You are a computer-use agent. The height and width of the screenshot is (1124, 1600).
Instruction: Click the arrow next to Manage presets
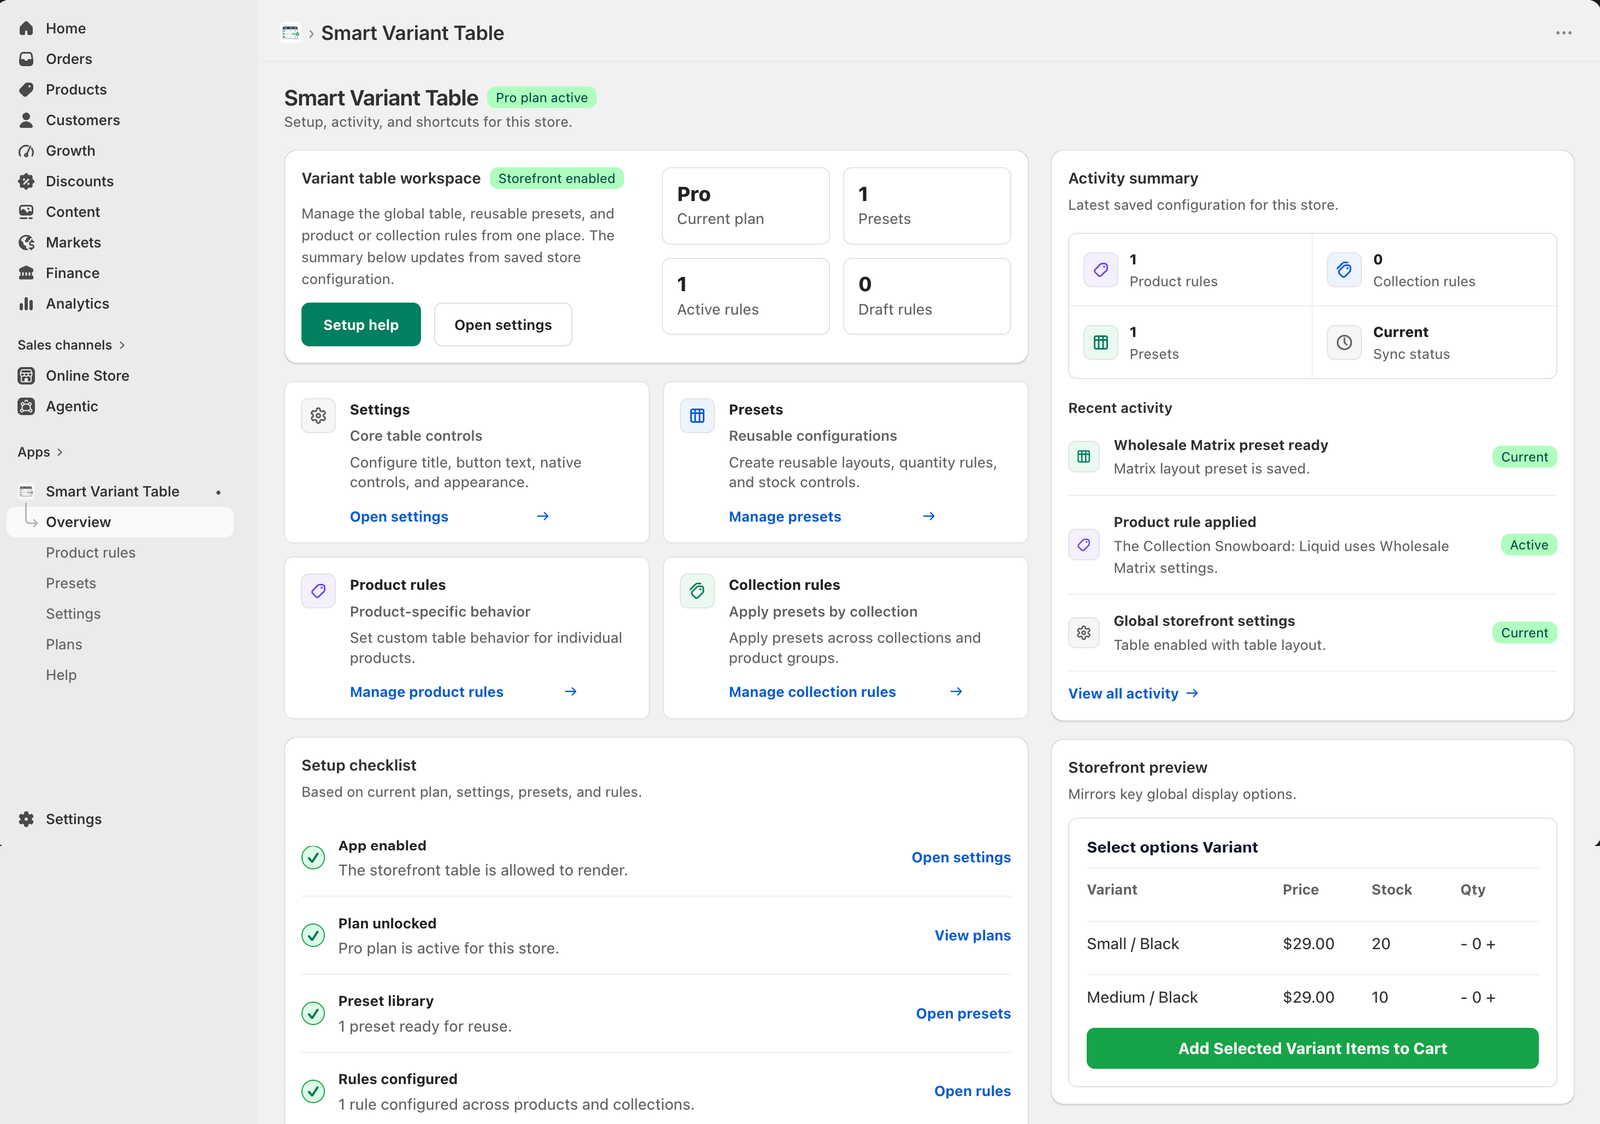coord(929,517)
